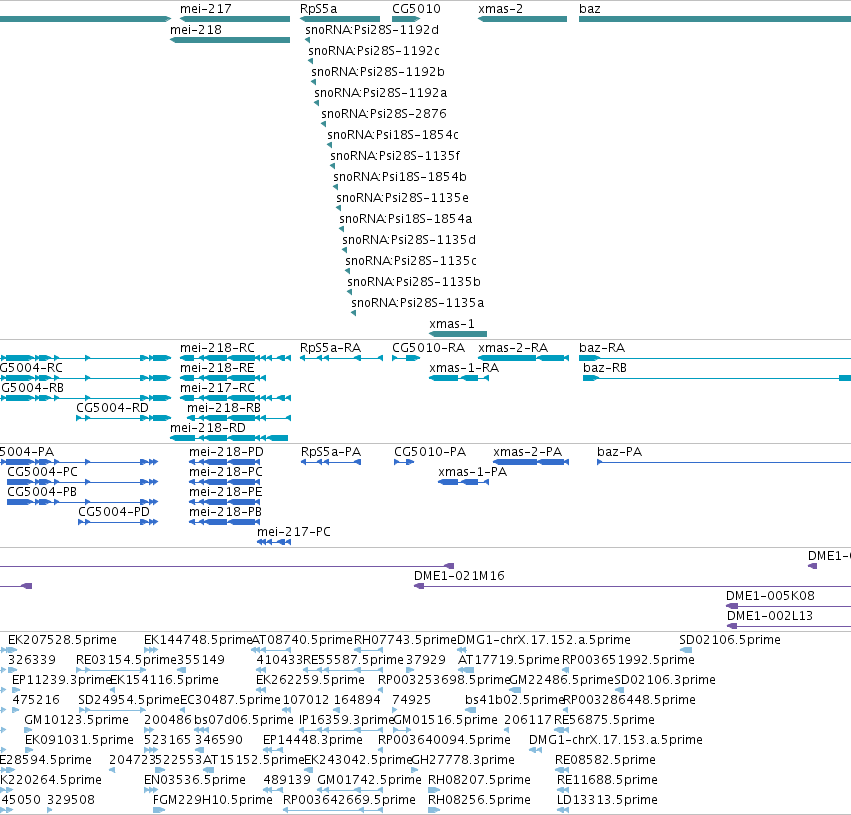Select snoRNA:Psi28S-1135a label

point(417,303)
